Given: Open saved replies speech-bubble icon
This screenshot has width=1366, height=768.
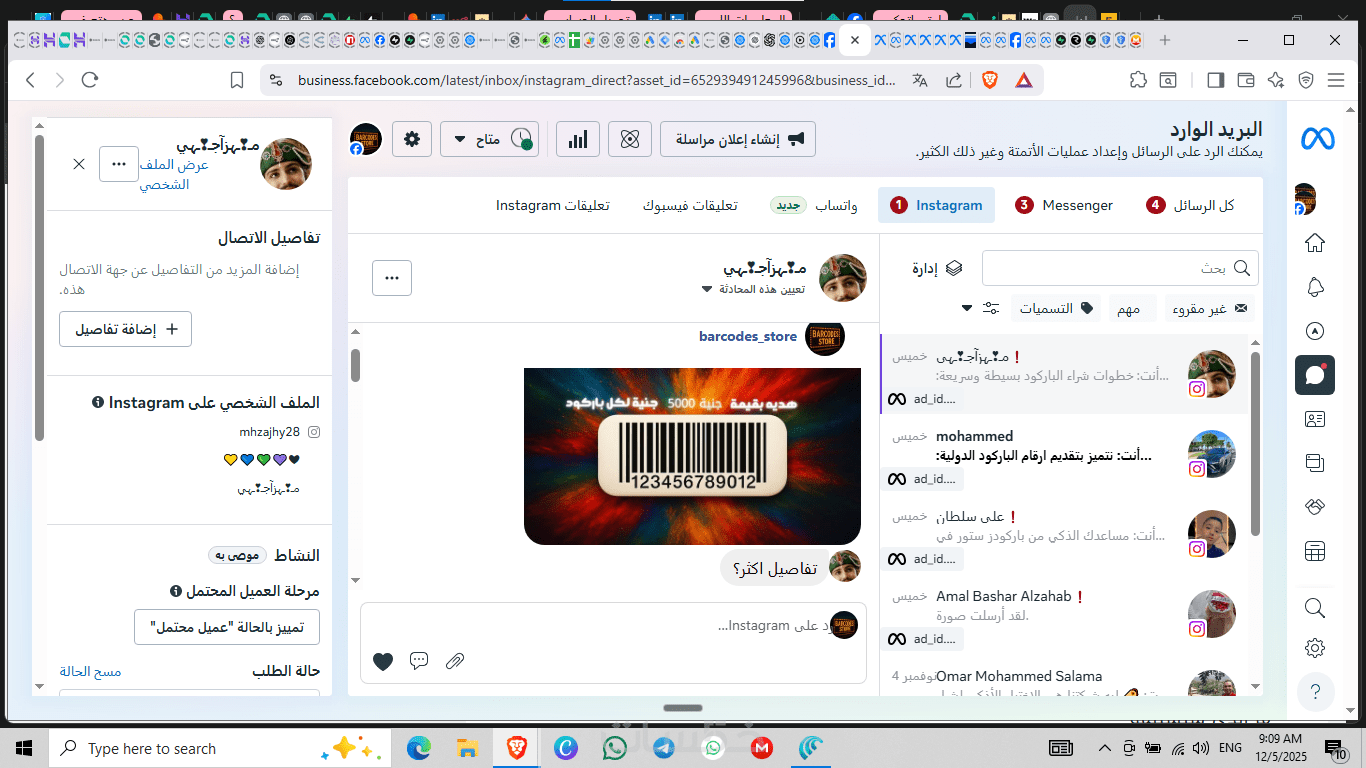Looking at the screenshot, I should pyautogui.click(x=419, y=661).
